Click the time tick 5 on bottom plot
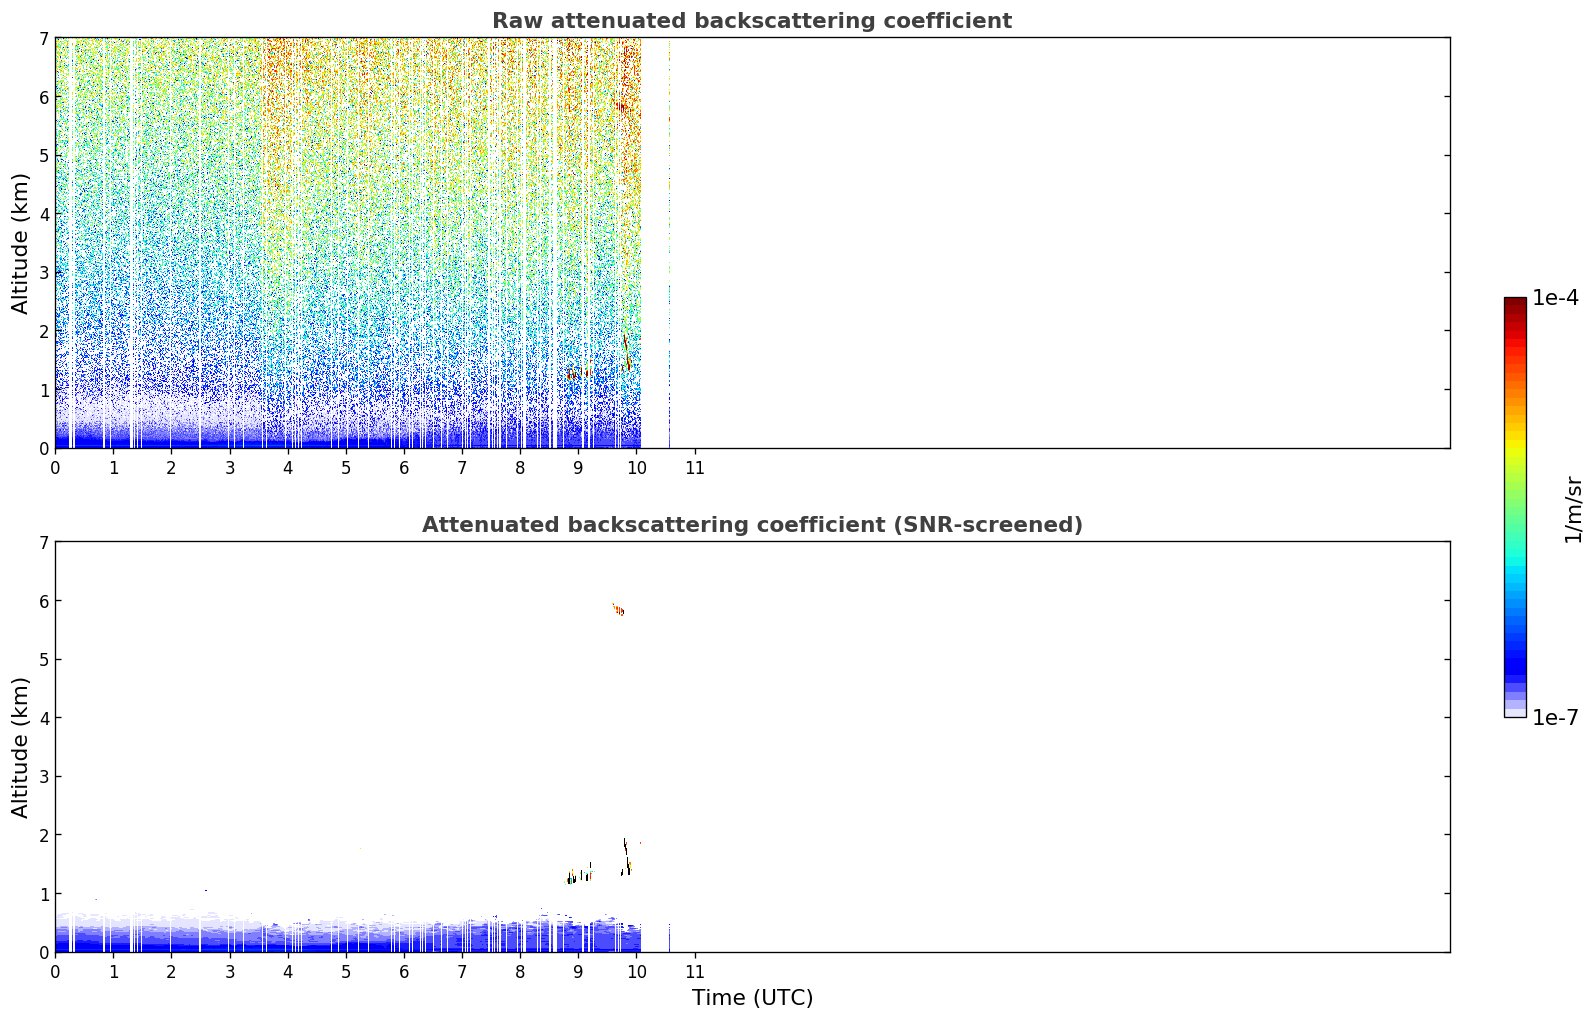 (x=346, y=971)
